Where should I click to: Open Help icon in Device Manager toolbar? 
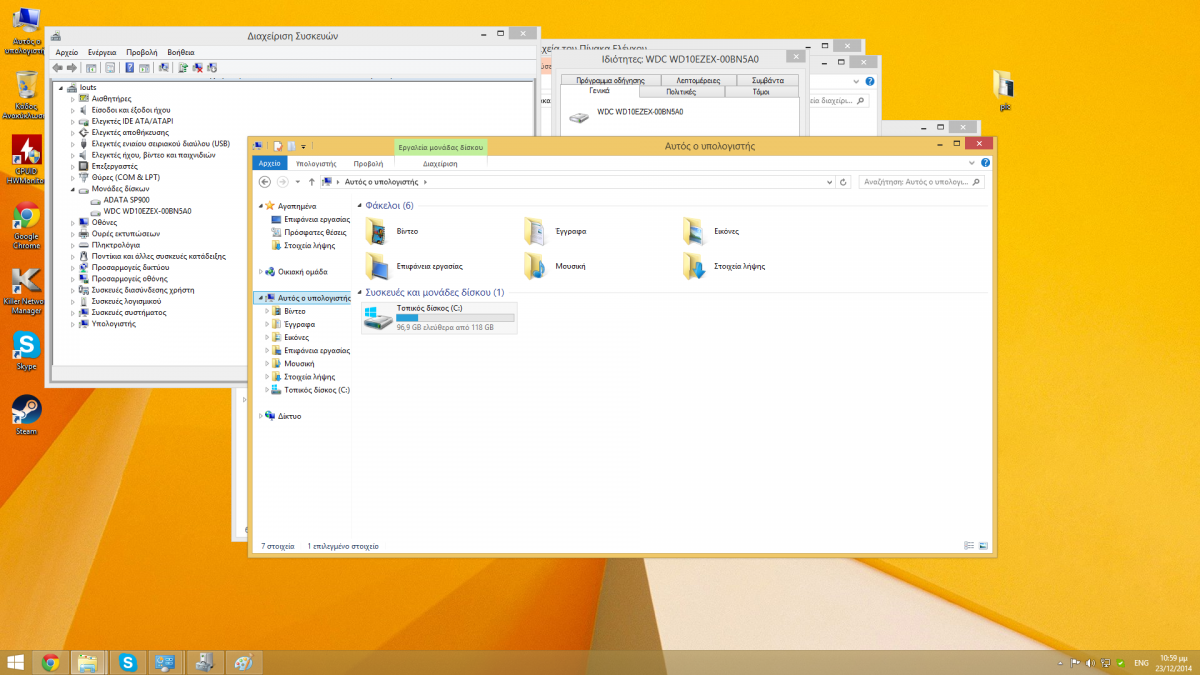[x=128, y=68]
